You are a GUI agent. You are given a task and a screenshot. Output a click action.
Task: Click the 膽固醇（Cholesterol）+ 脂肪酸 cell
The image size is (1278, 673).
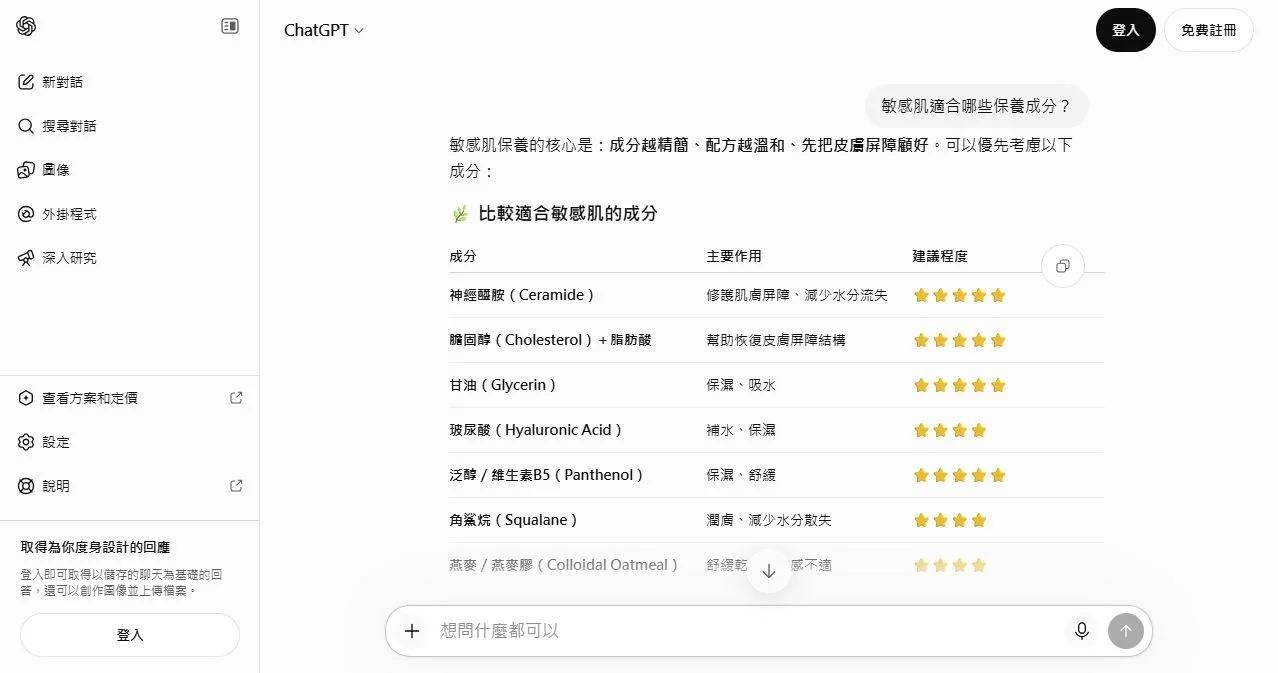(551, 340)
